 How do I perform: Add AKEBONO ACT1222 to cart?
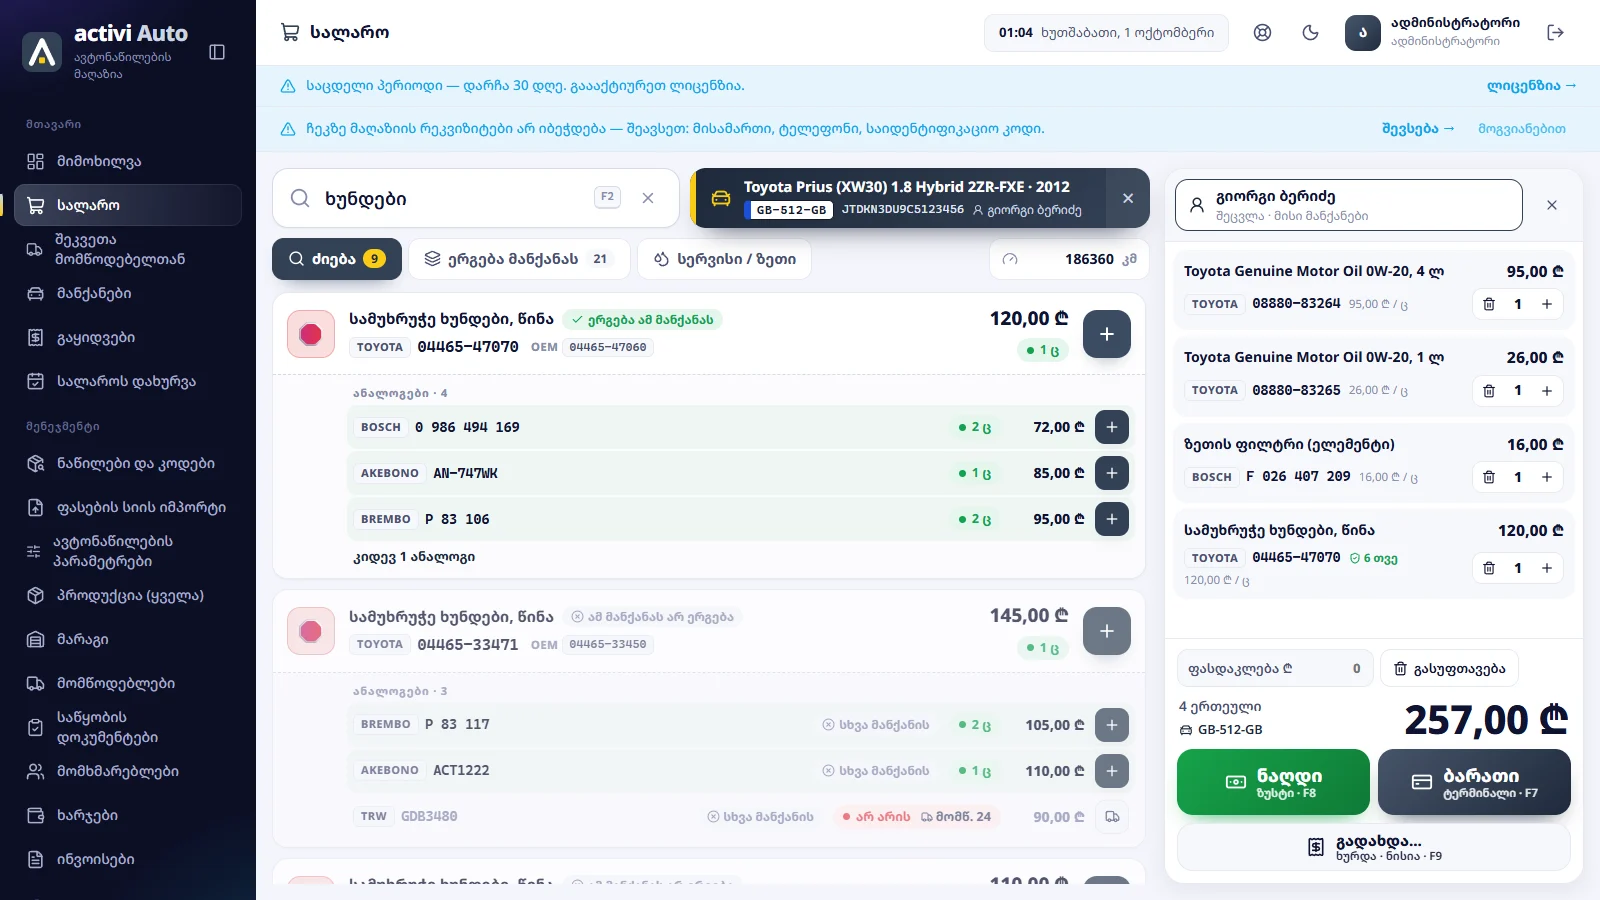pos(1112,771)
